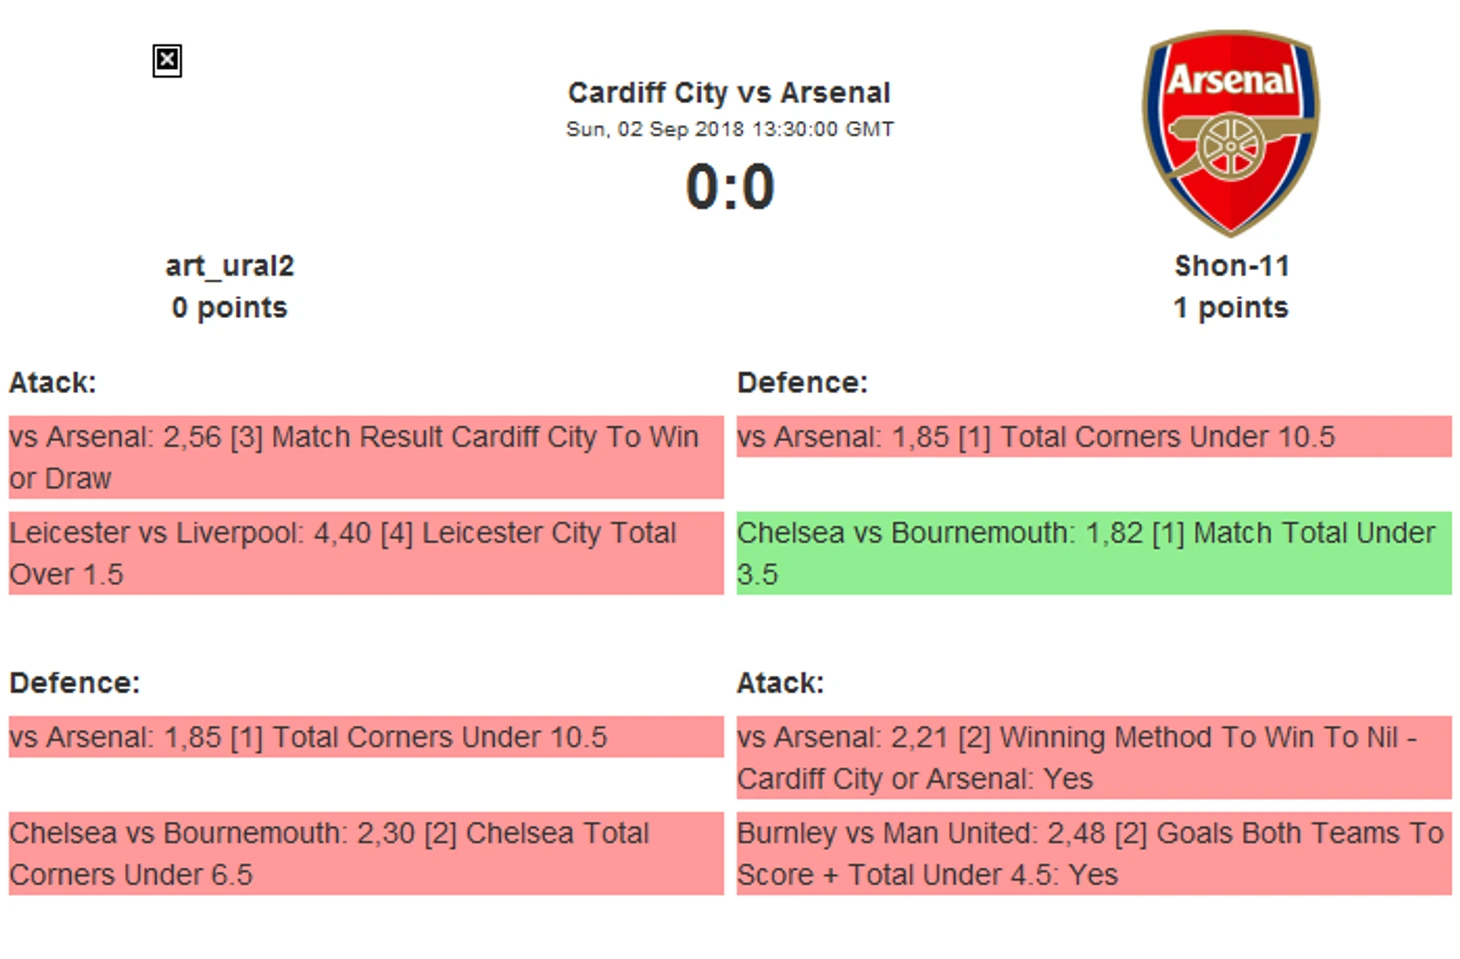Screen dimensions: 1460x959
Task: Click the broken Cardiff City logo image
Action: coord(167,61)
